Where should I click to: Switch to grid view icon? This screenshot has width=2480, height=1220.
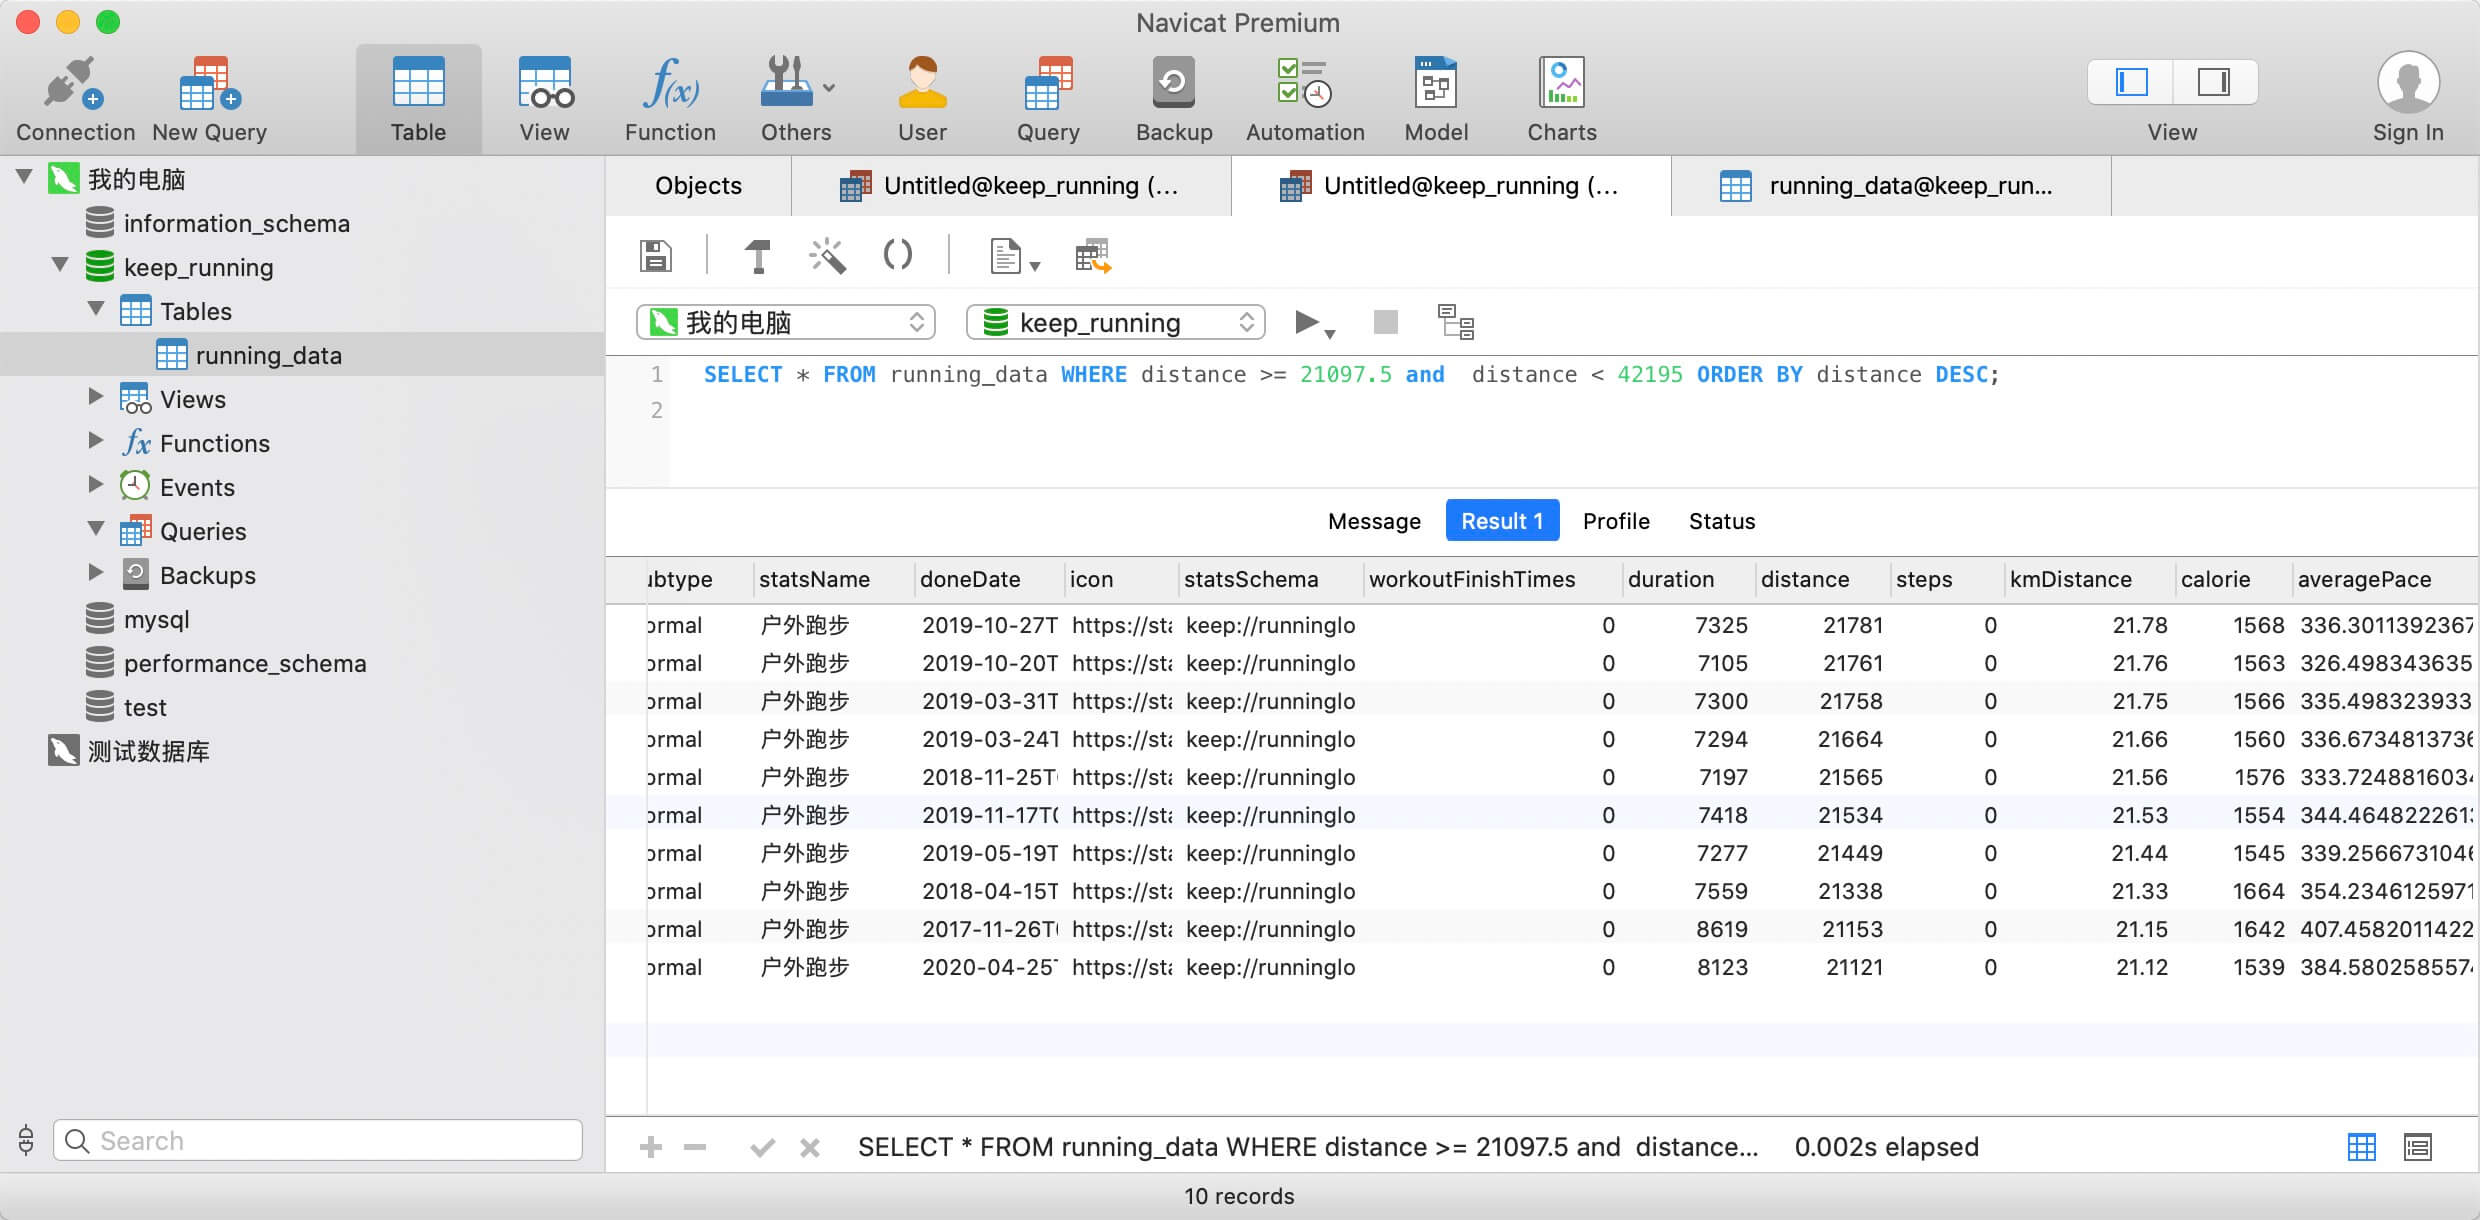(2362, 1147)
